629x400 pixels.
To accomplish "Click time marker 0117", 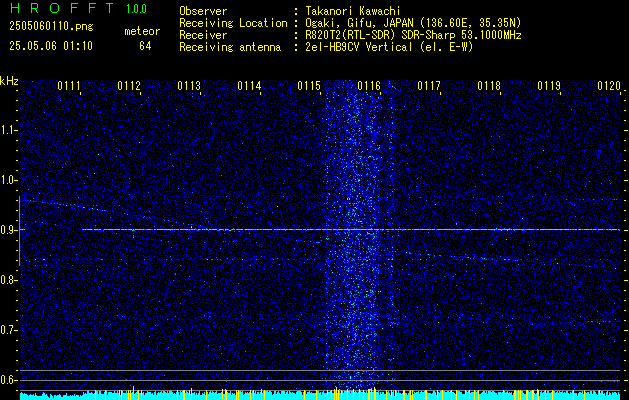I will point(429,86).
